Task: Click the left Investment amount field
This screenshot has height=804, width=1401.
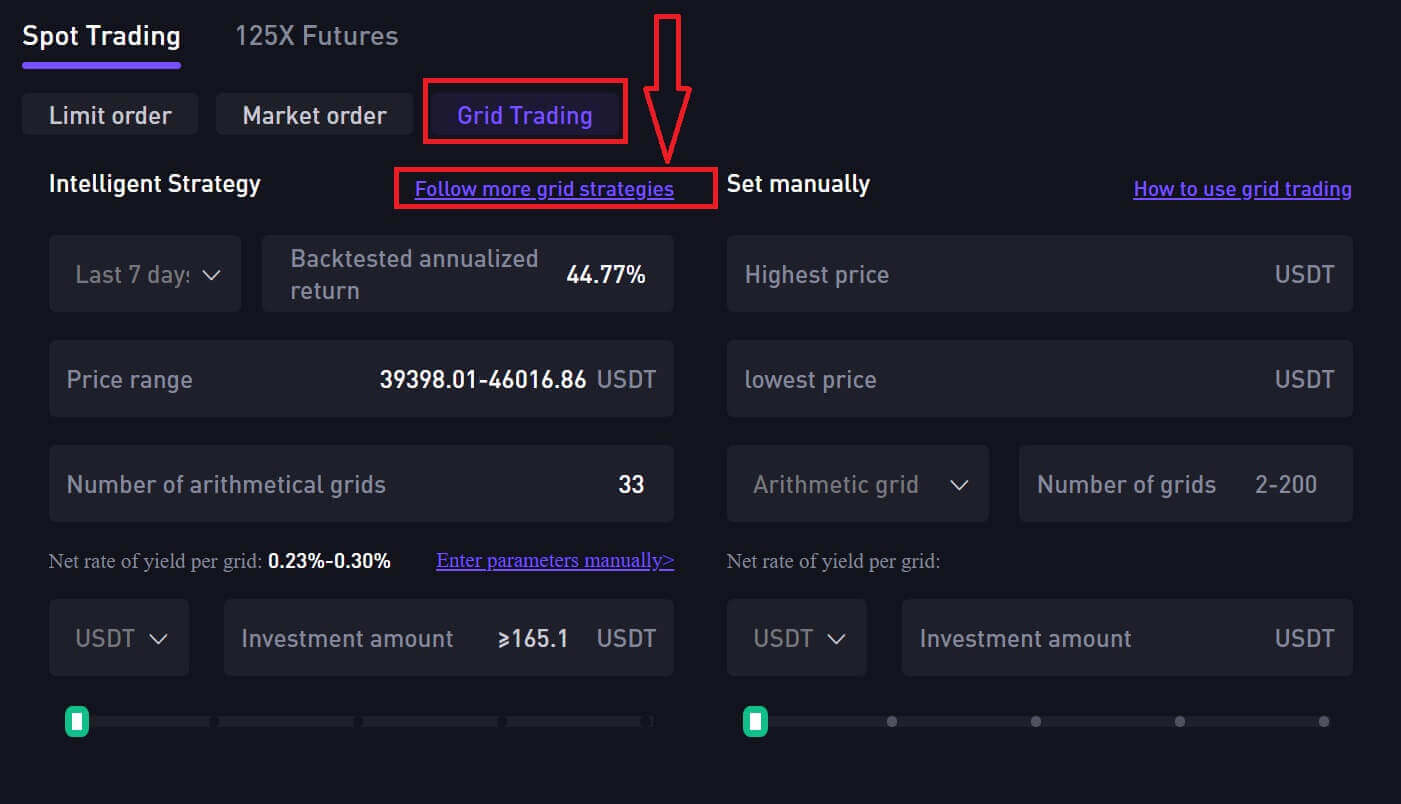Action: click(x=448, y=637)
